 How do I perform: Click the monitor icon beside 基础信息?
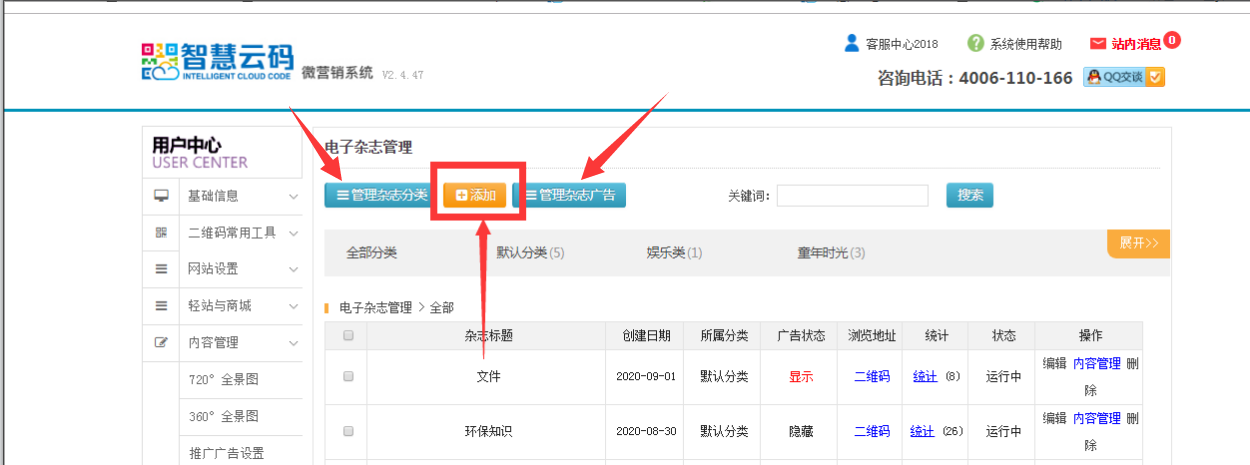tap(161, 196)
